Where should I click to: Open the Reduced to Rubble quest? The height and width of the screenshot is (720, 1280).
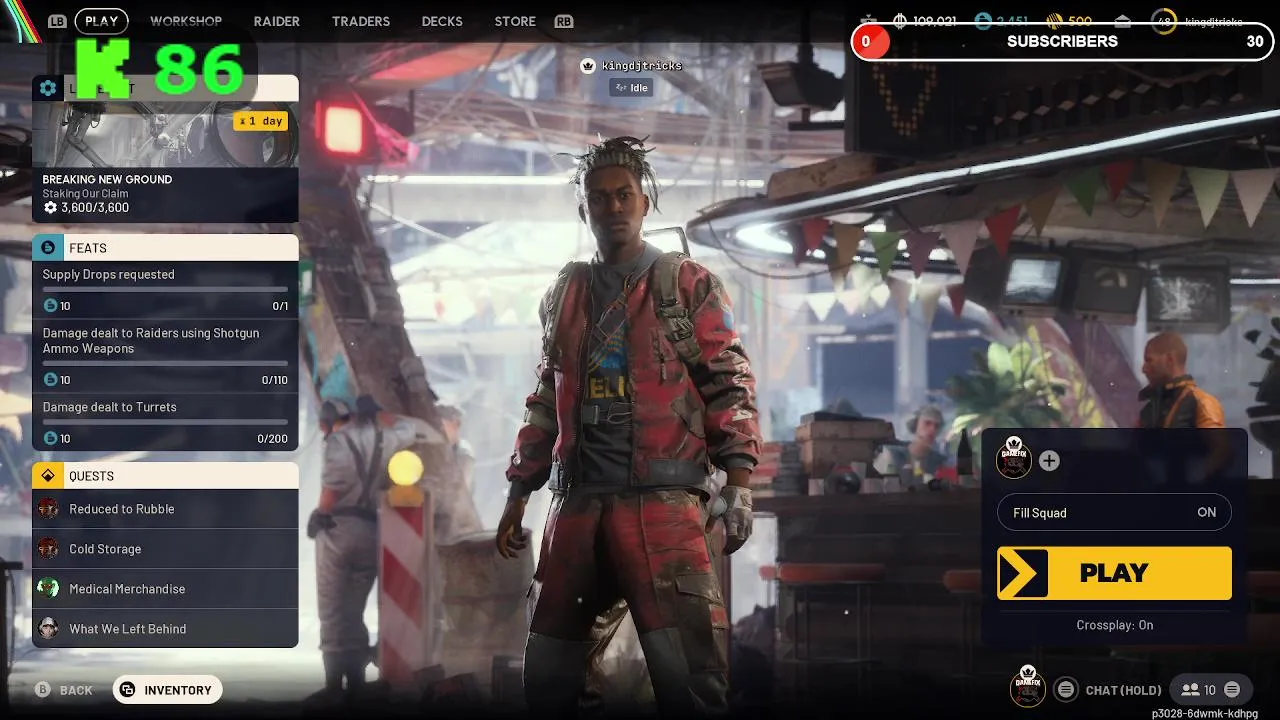(x=165, y=509)
